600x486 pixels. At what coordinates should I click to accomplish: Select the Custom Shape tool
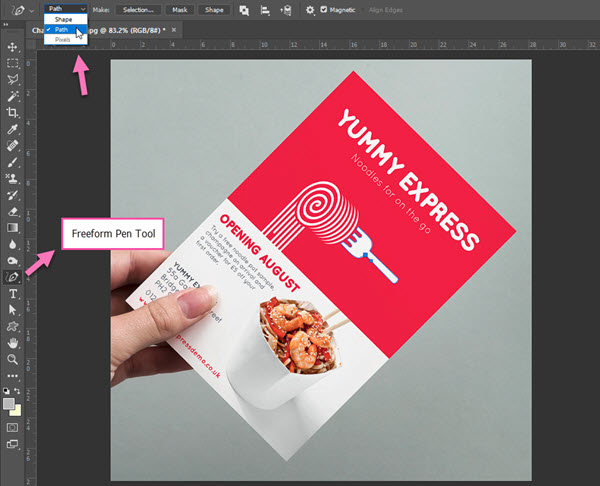click(12, 326)
